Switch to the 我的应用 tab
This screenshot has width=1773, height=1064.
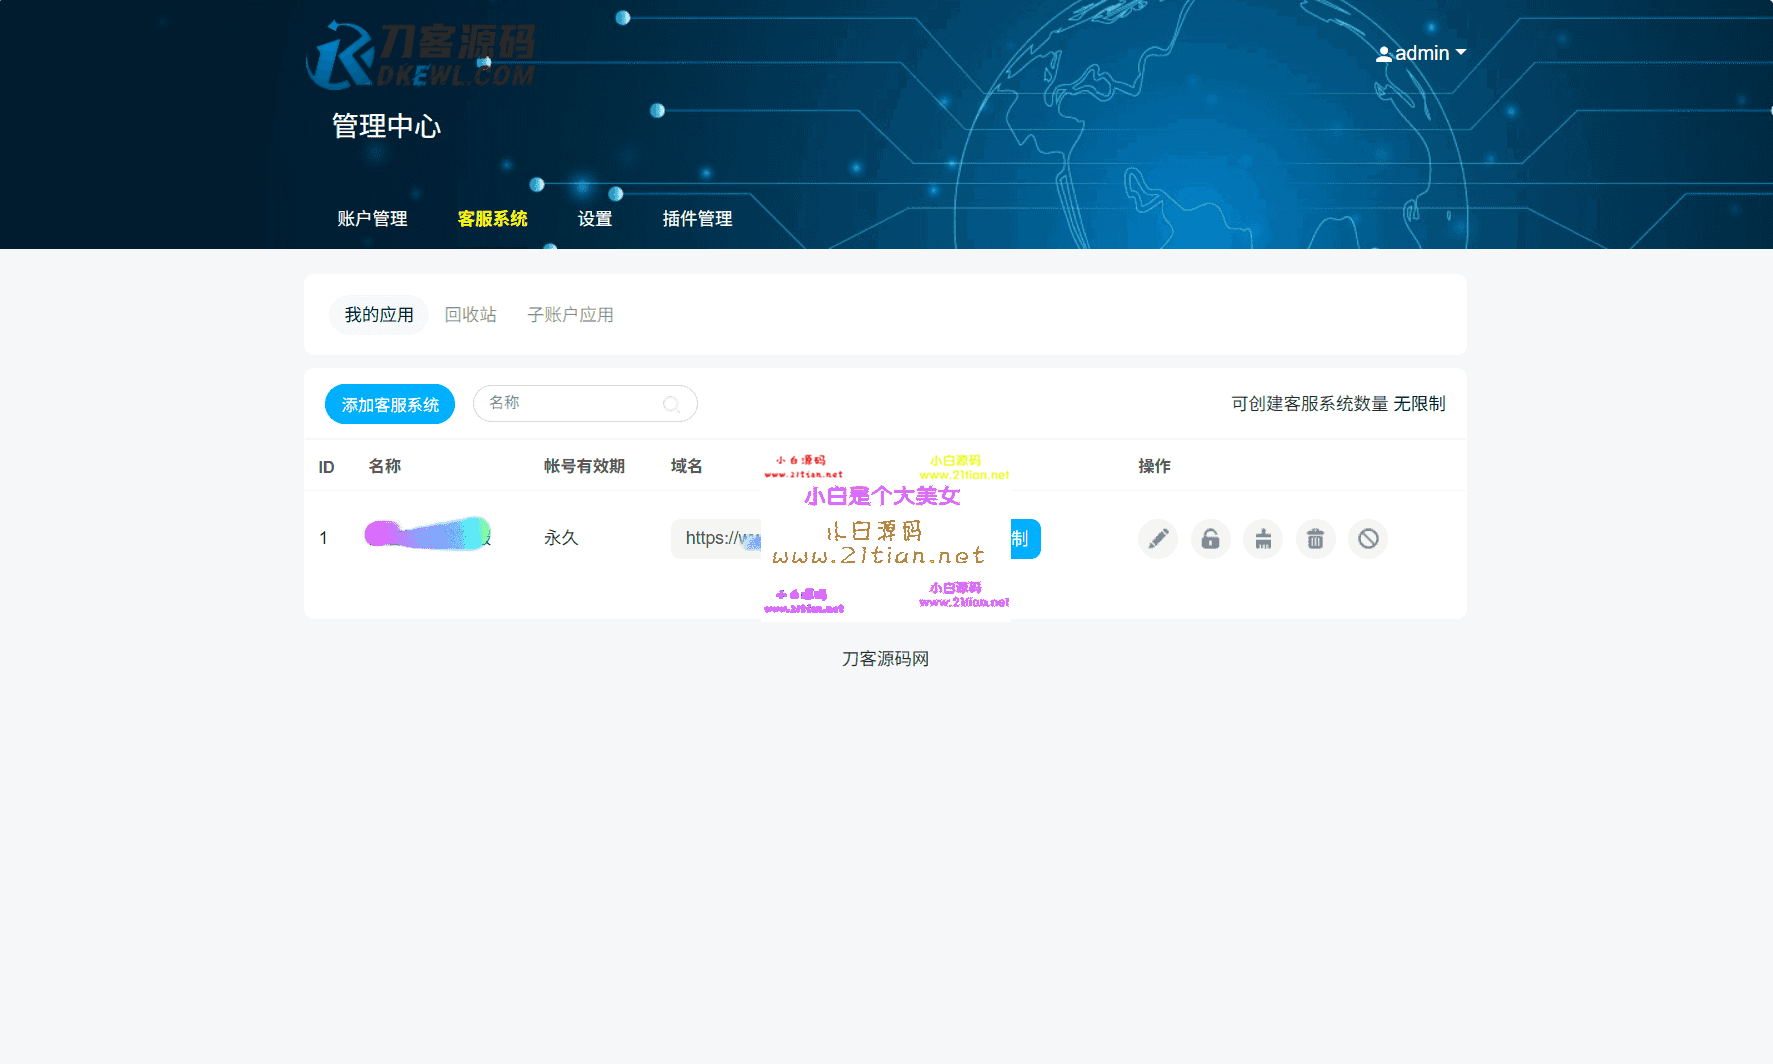tap(379, 314)
